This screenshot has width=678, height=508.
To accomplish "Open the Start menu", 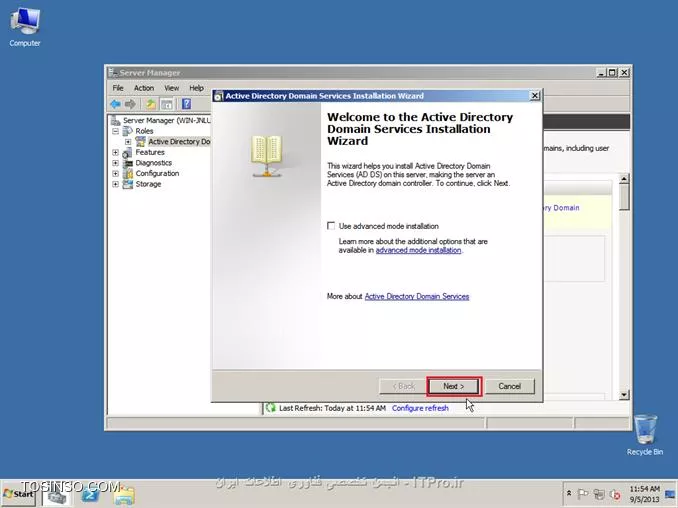I will pos(18,494).
